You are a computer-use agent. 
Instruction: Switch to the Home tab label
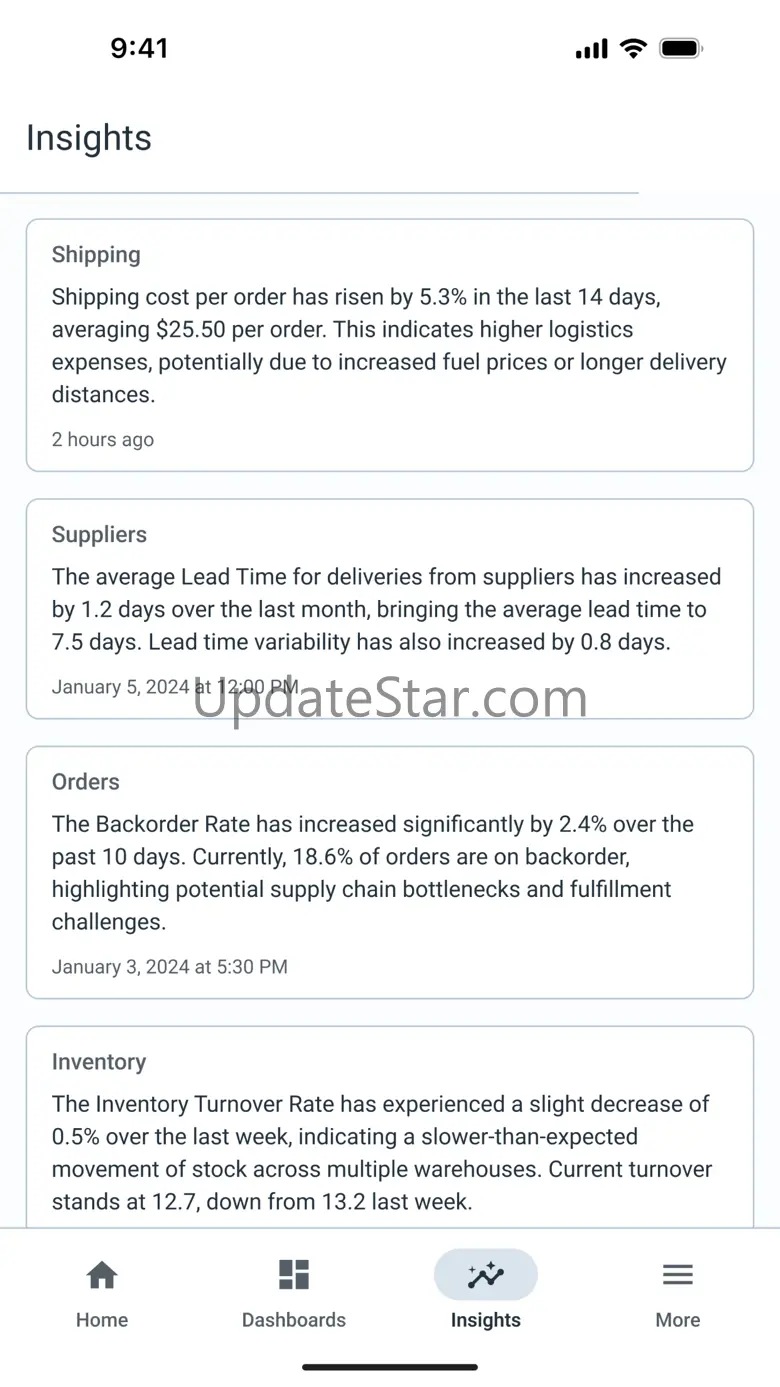102,1320
